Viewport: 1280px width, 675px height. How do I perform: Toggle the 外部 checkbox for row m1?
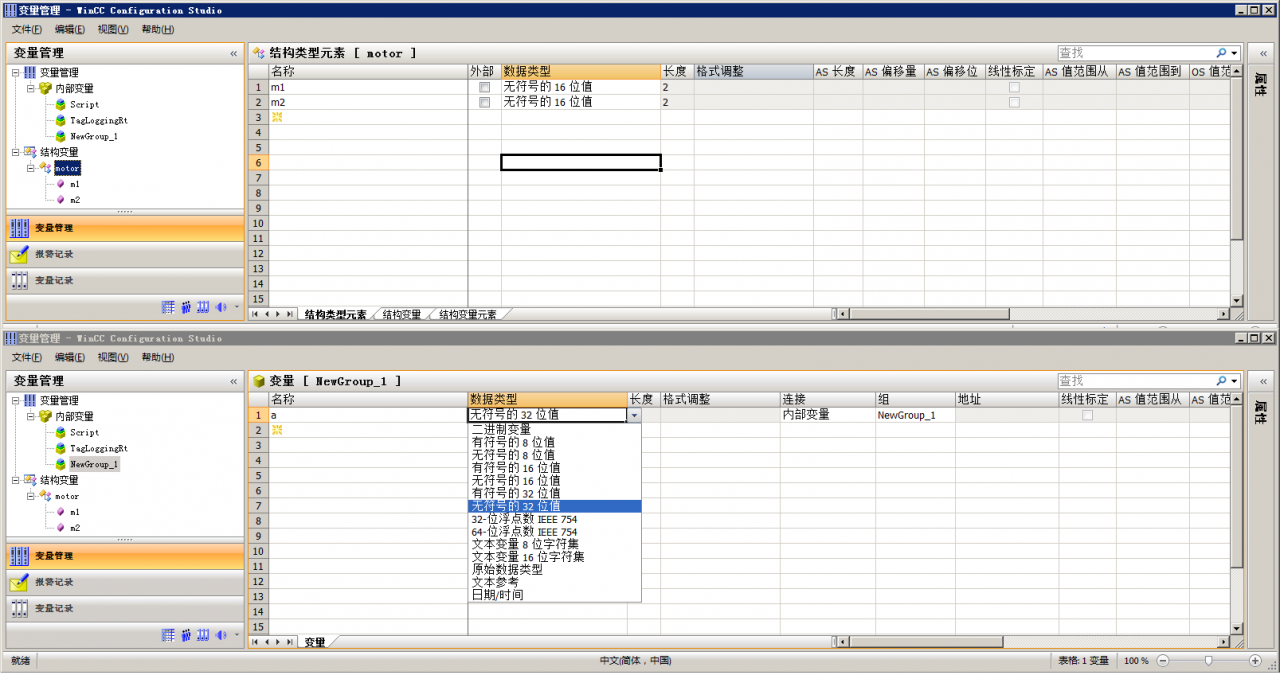[x=485, y=88]
